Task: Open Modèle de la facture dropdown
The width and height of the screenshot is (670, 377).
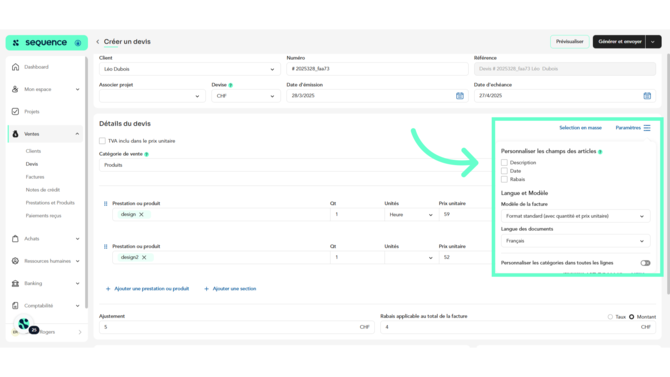Action: coord(575,216)
